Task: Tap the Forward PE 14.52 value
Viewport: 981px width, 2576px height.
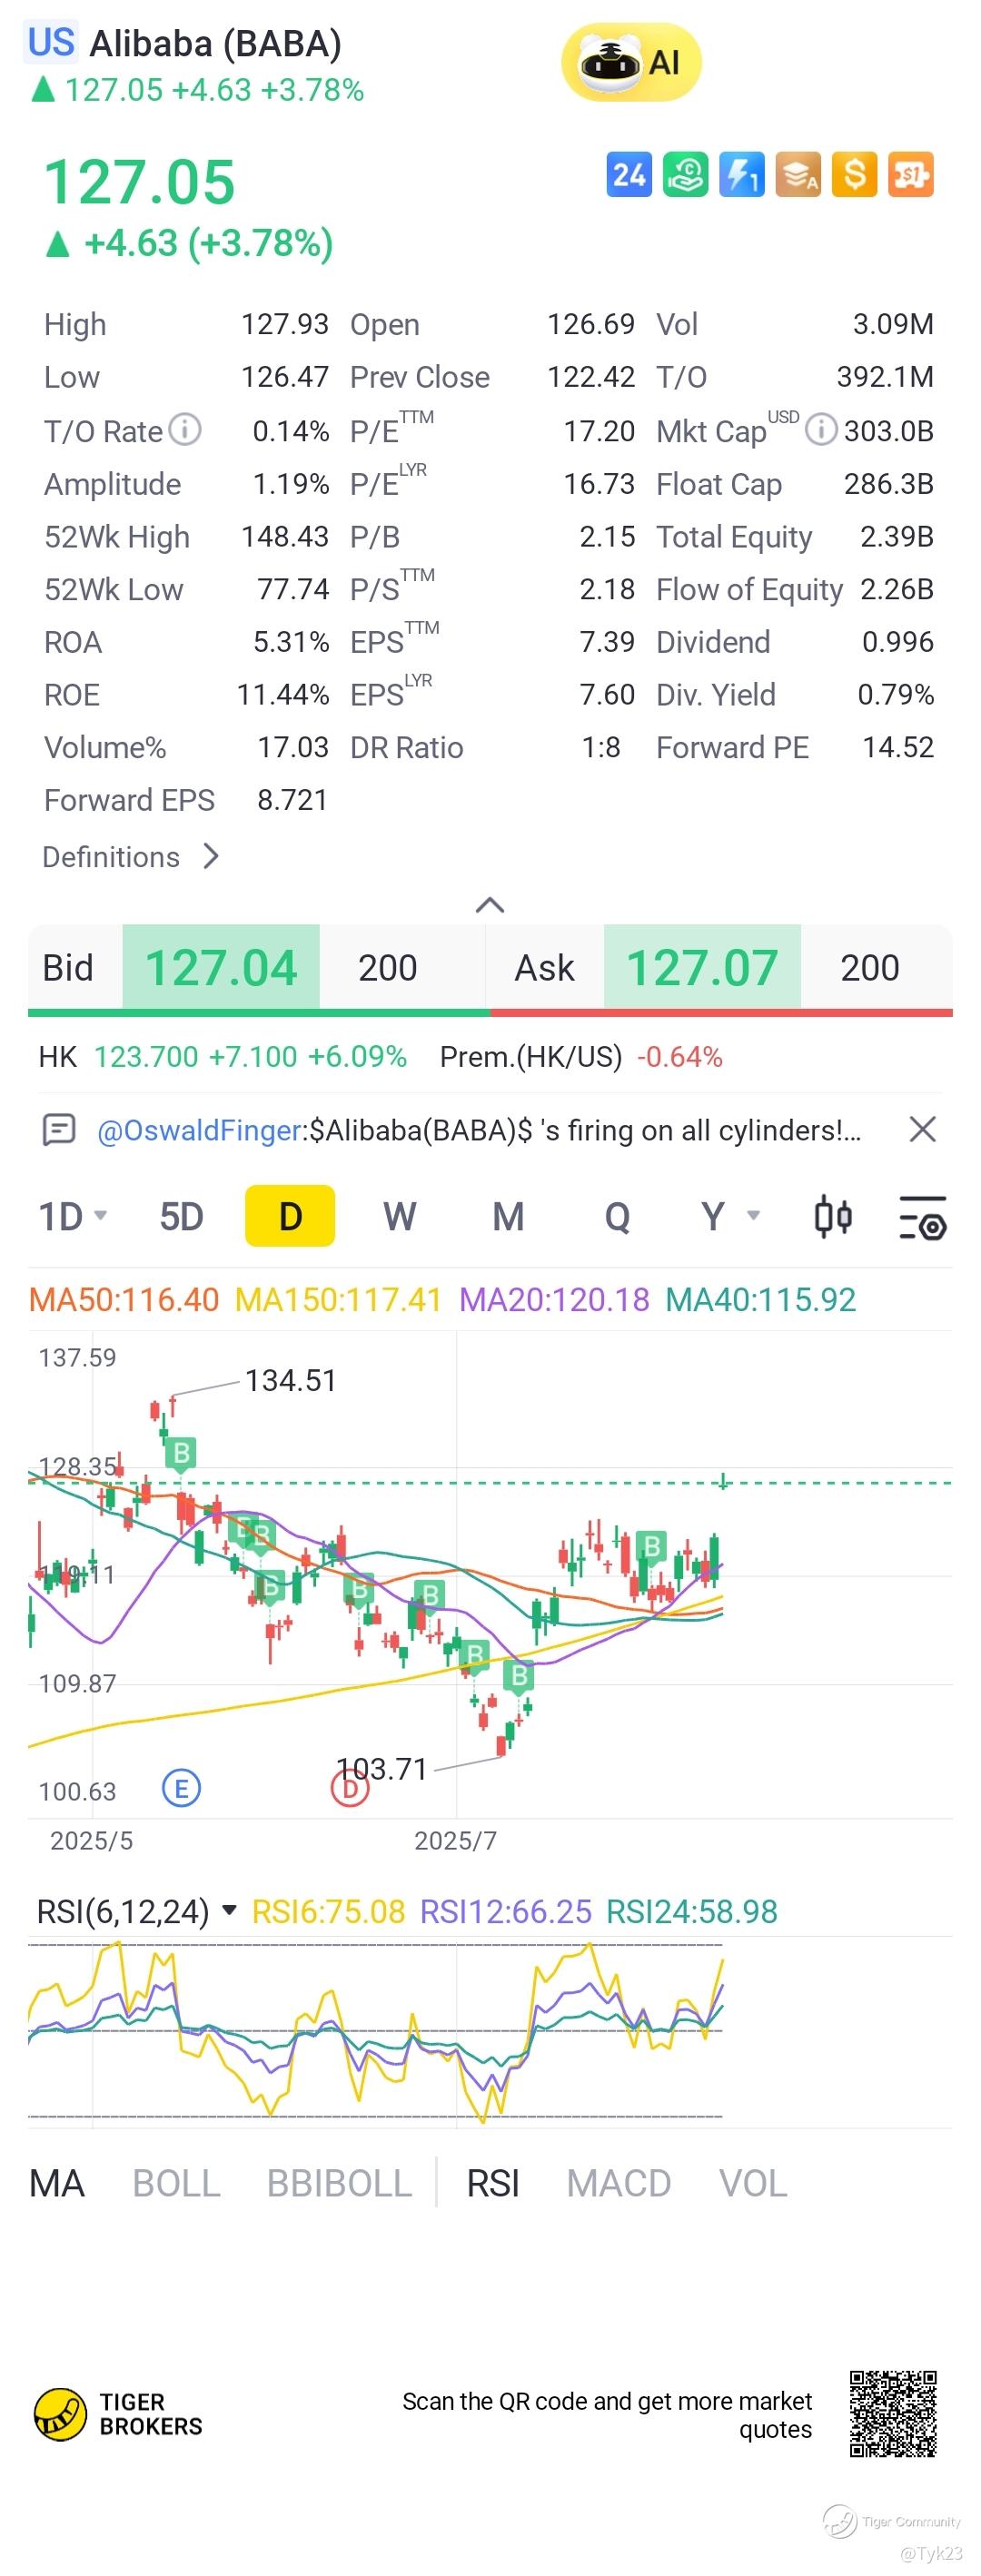Action: (898, 747)
